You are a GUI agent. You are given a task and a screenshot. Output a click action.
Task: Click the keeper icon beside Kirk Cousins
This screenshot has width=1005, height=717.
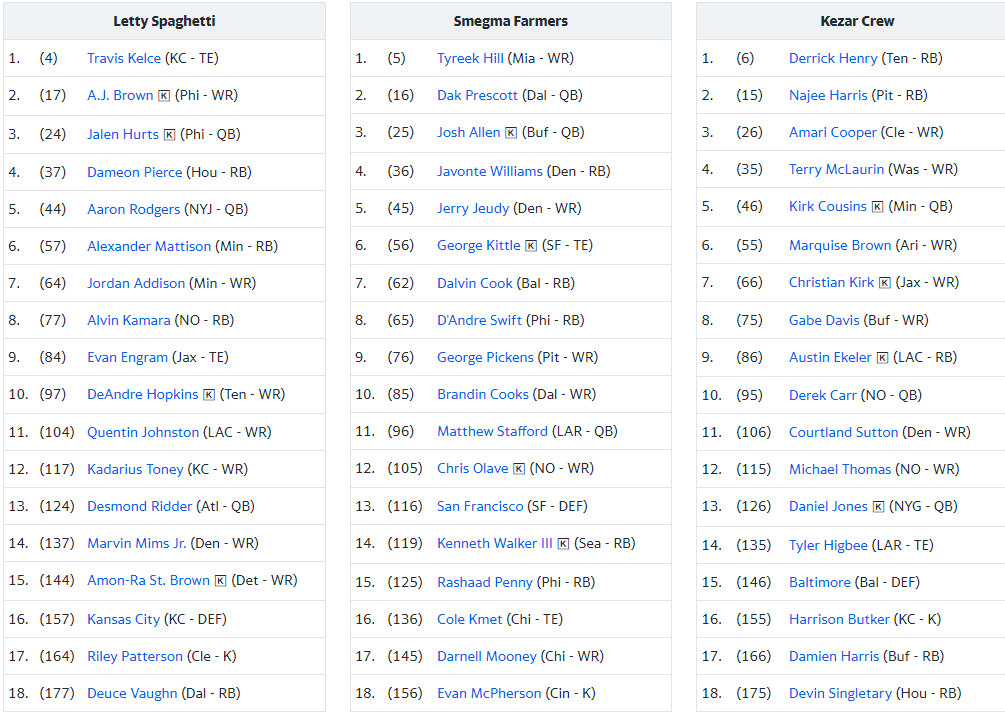[x=877, y=207]
